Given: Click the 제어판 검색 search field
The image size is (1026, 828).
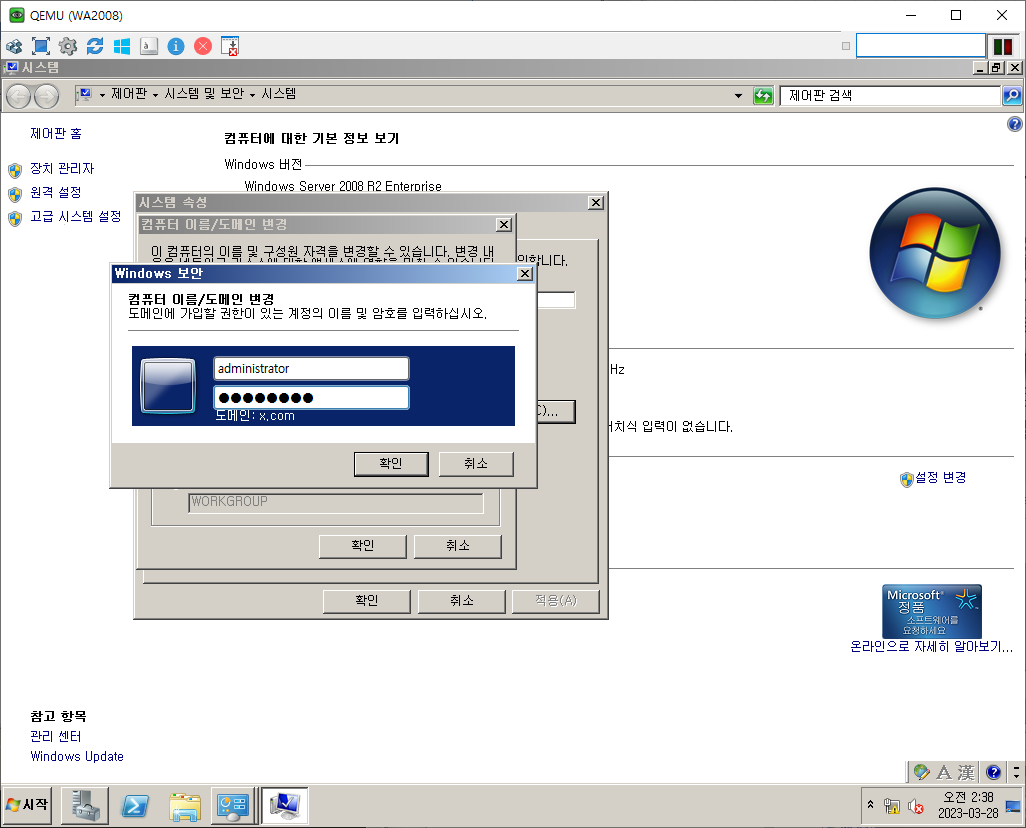Looking at the screenshot, I should 891,96.
